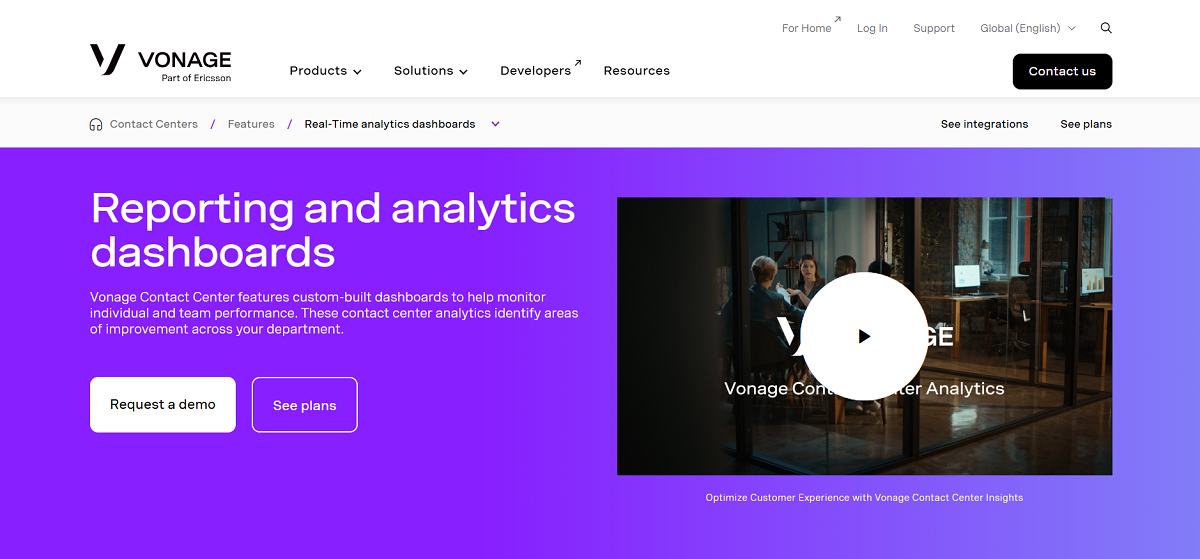1200x559 pixels.
Task: Click the Contact us button
Action: [1062, 71]
